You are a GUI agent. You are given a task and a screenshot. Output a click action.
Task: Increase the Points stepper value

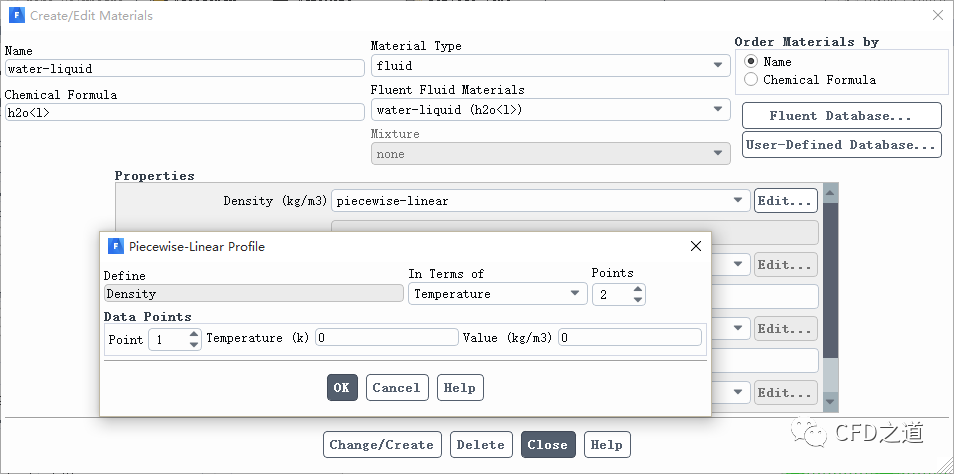(639, 289)
